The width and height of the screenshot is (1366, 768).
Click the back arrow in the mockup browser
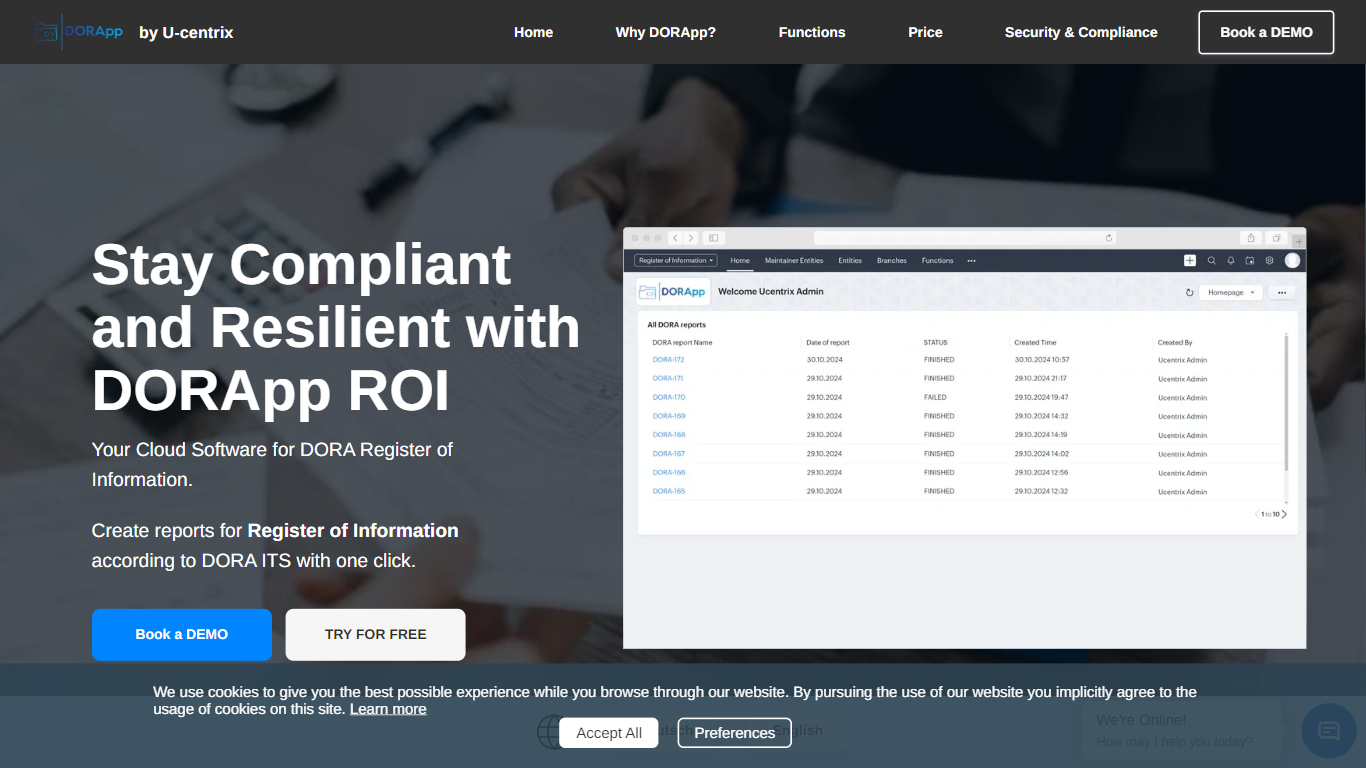pyautogui.click(x=676, y=238)
